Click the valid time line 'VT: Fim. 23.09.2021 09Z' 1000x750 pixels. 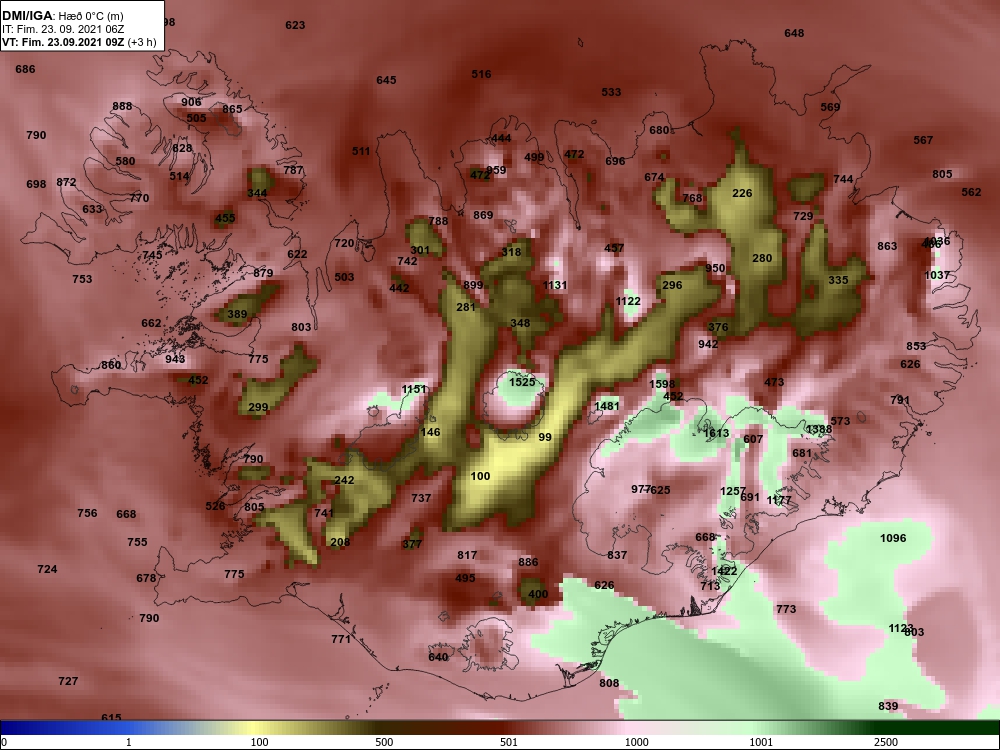(x=64, y=42)
